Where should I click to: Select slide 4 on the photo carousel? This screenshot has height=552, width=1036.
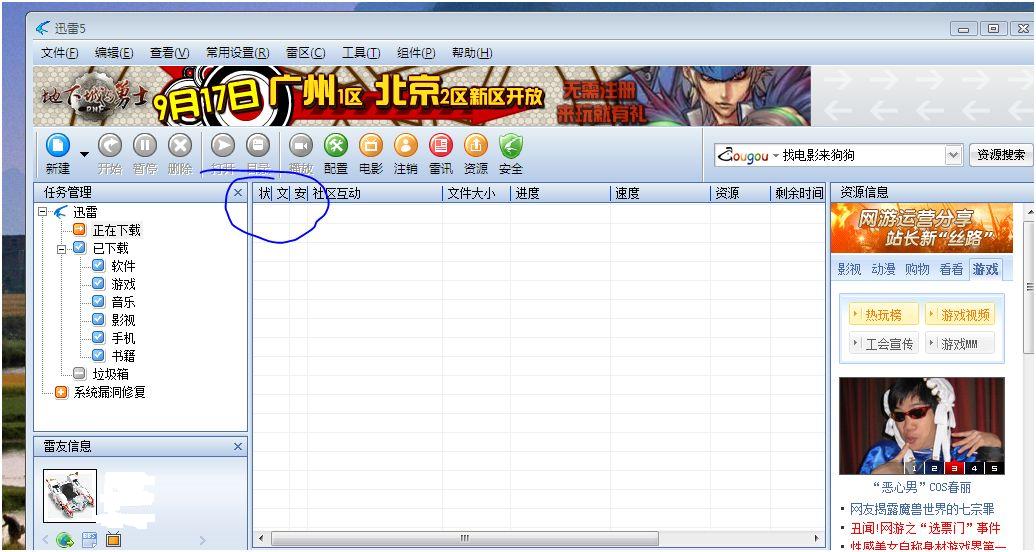[974, 468]
